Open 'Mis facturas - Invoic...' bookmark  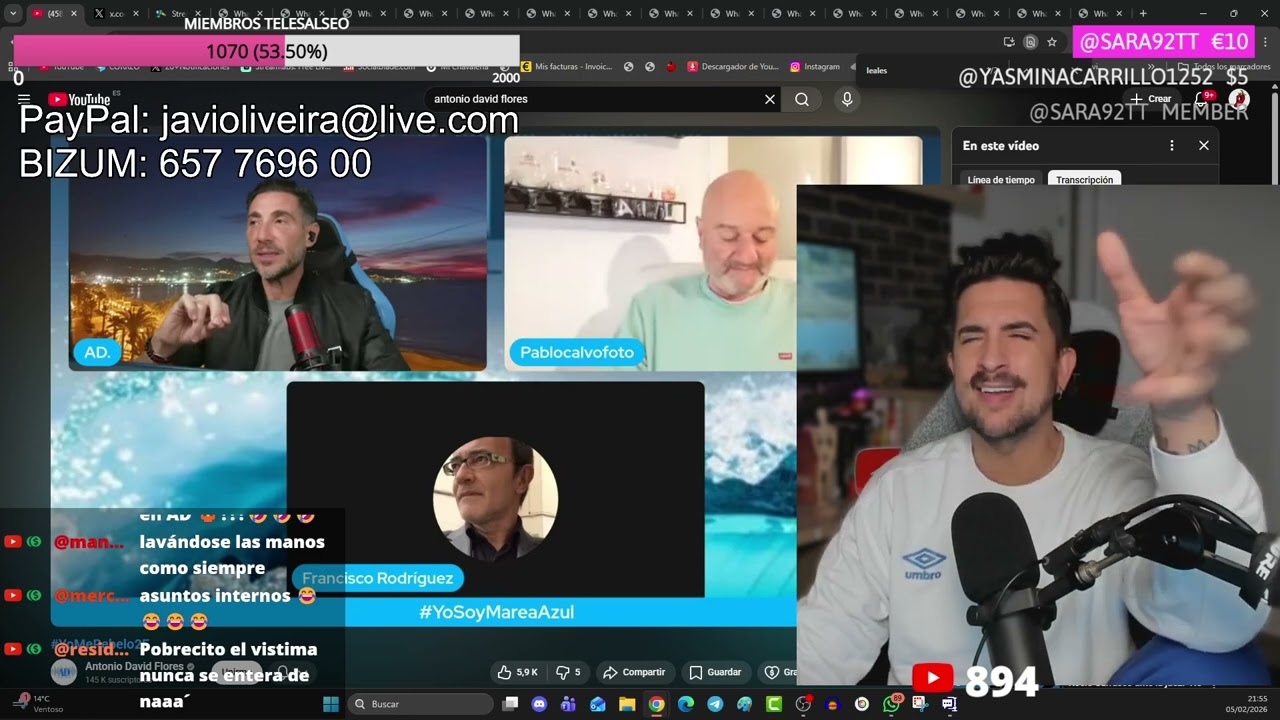tap(566, 67)
